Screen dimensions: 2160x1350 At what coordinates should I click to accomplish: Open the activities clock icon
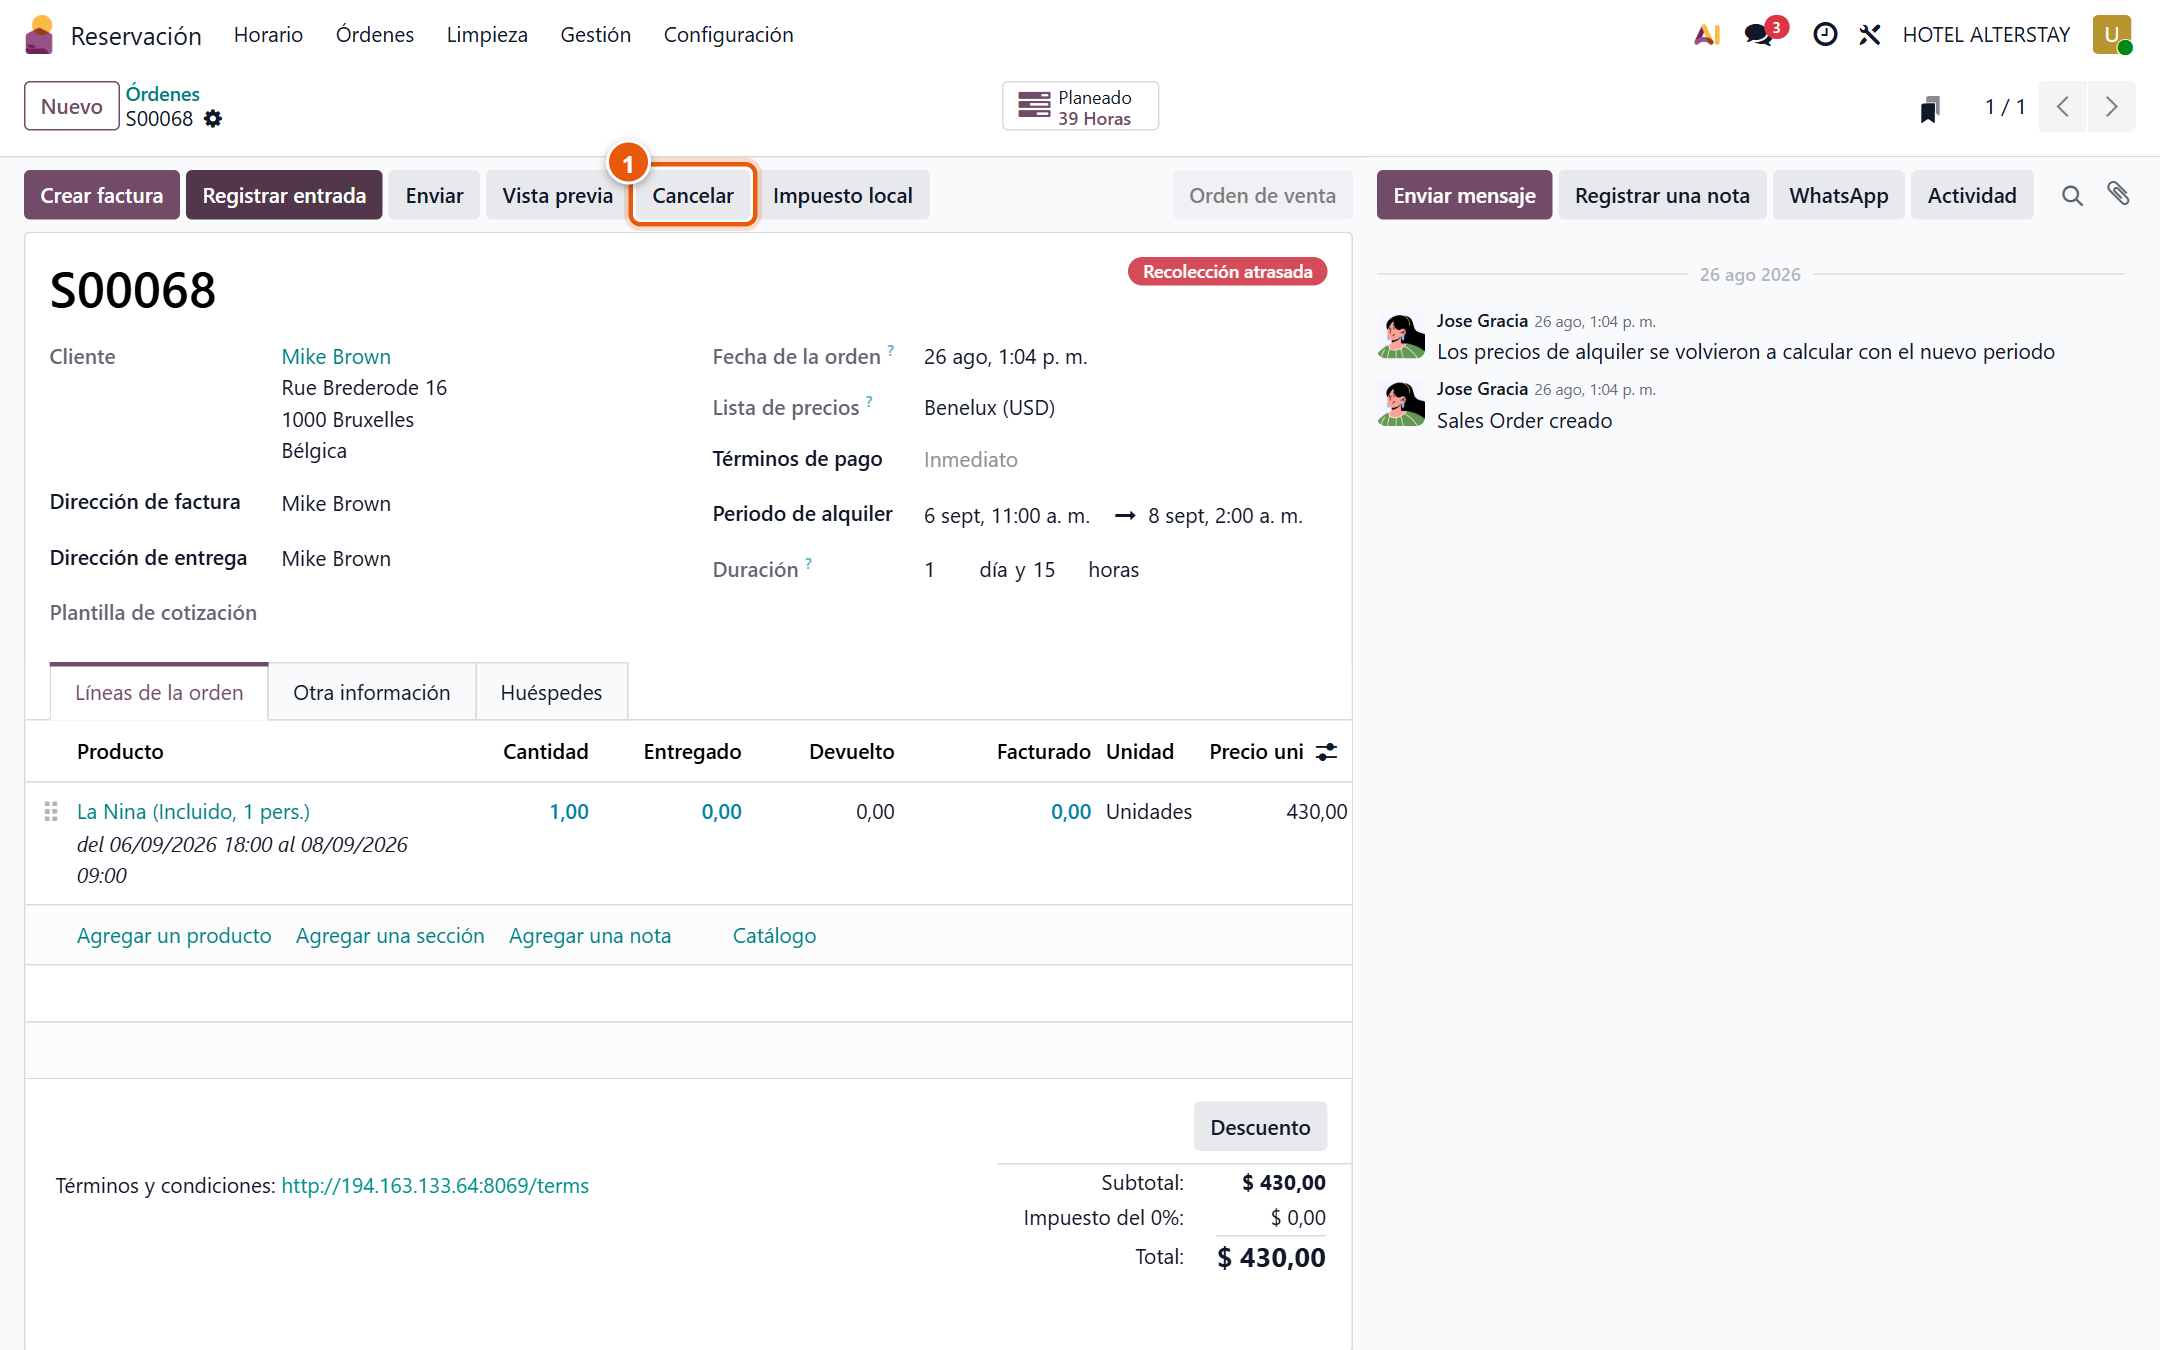click(1825, 35)
